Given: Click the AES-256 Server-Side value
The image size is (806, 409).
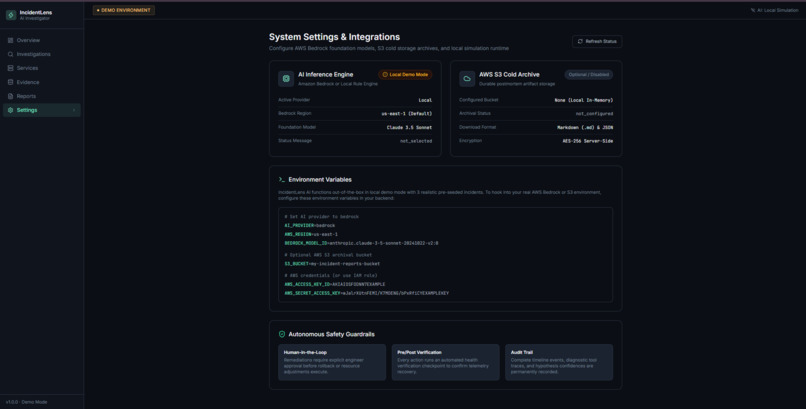Looking at the screenshot, I should 588,141.
